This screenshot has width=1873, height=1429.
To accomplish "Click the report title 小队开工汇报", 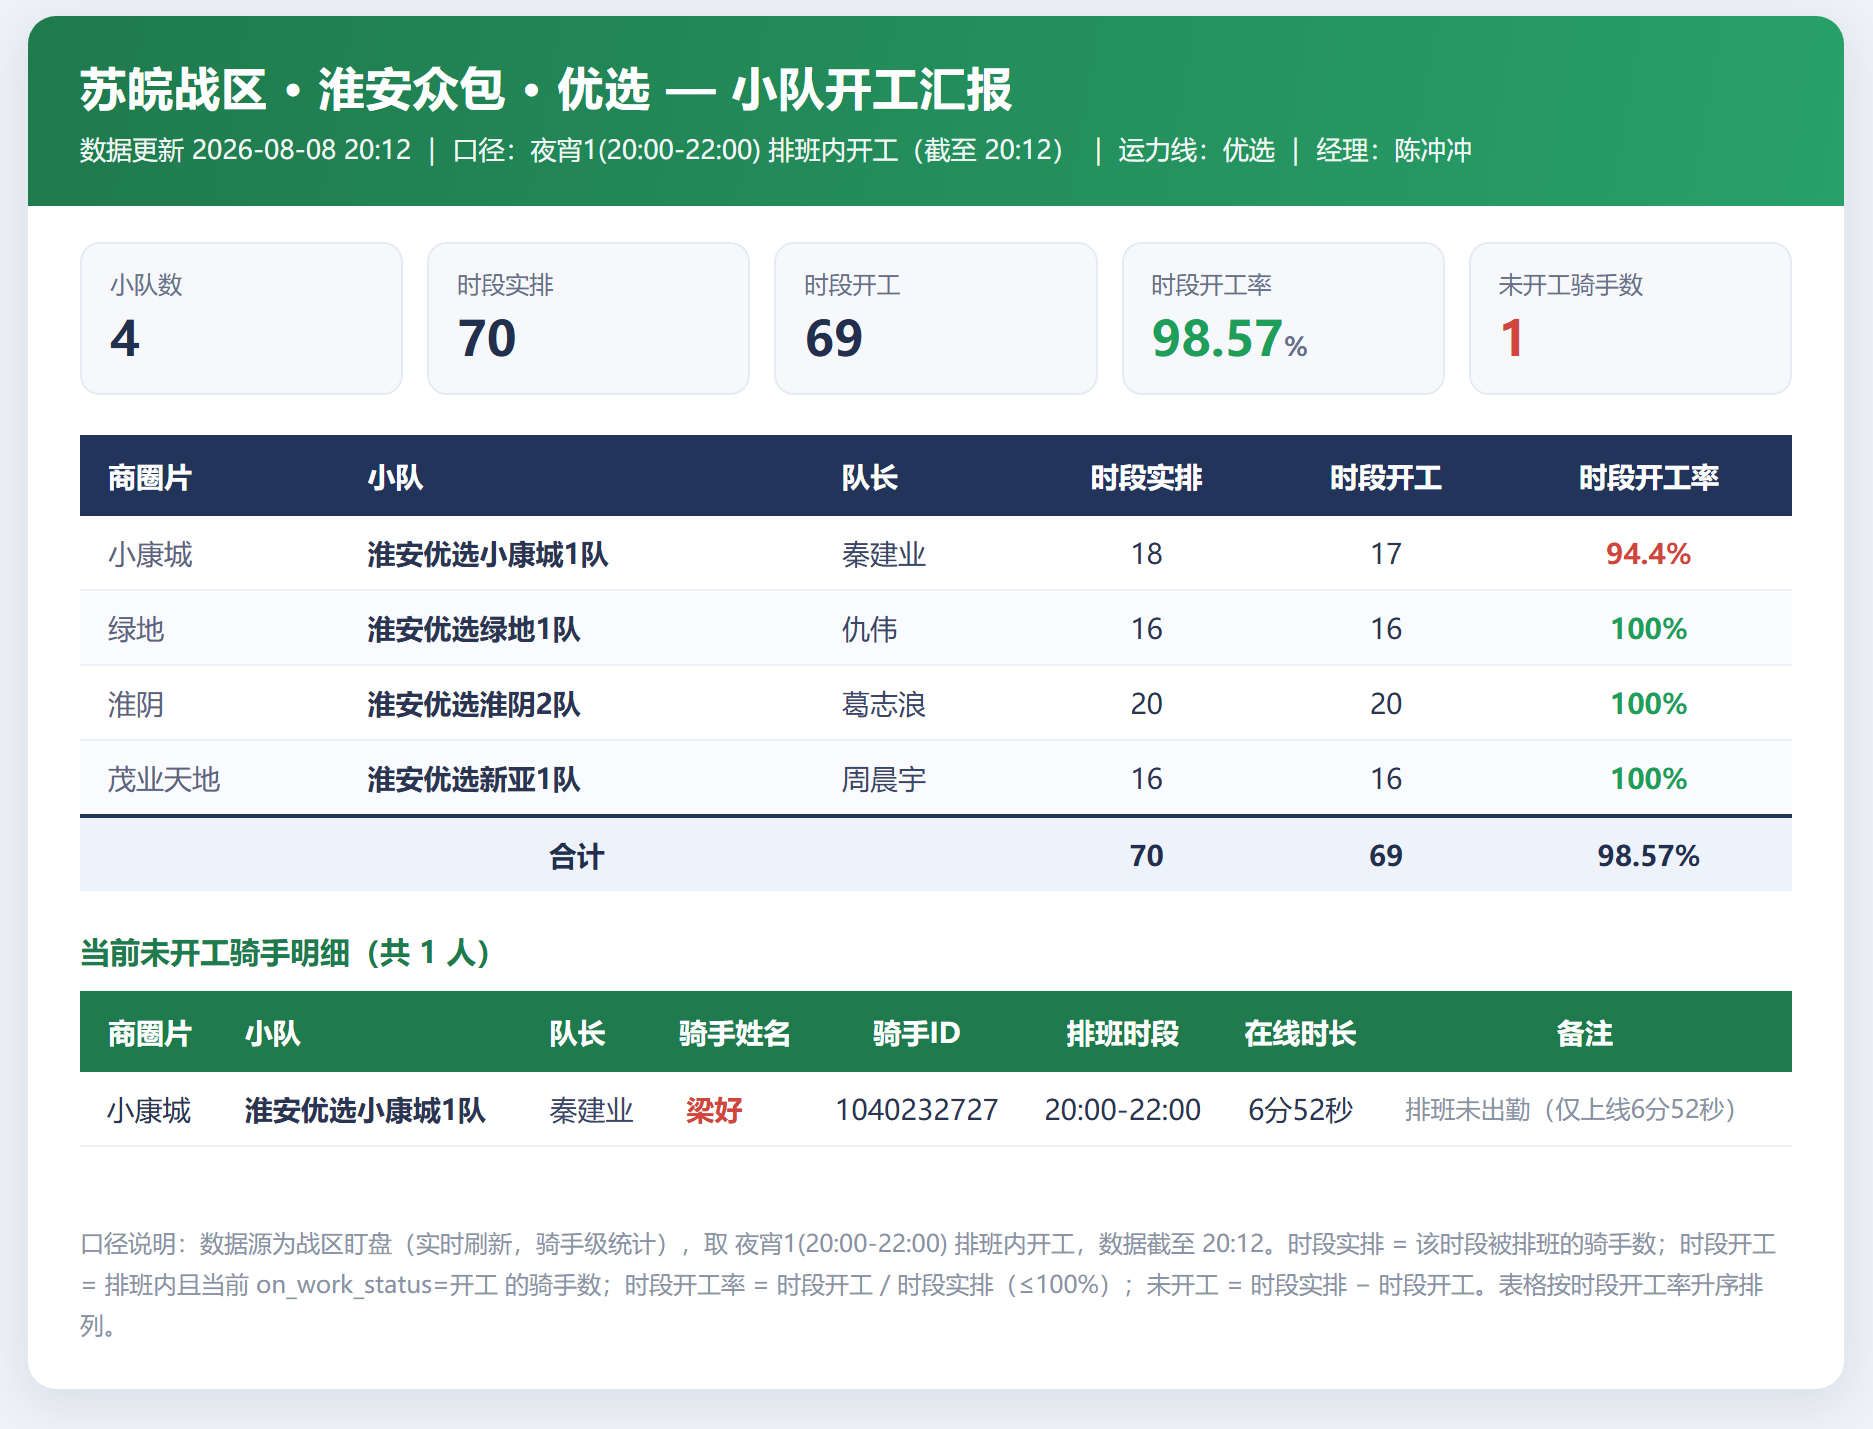I will tap(871, 90).
